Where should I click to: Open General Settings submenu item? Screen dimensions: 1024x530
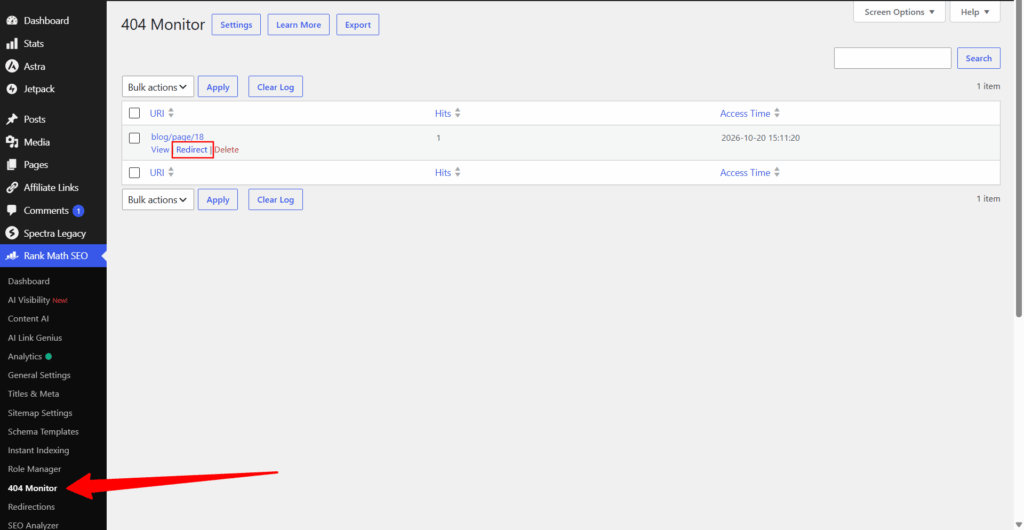[x=39, y=375]
